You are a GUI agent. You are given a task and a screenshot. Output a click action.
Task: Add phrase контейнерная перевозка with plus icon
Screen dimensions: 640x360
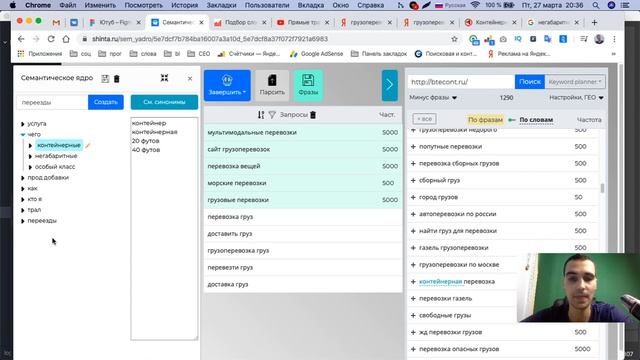413,282
